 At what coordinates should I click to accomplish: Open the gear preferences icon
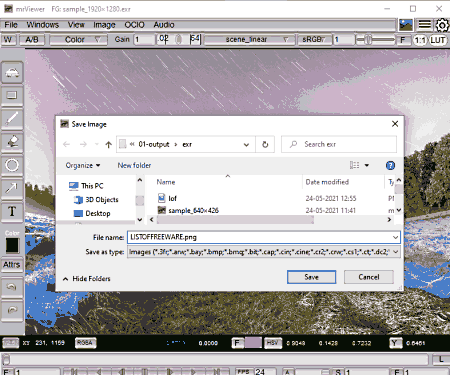pyautogui.click(x=442, y=25)
